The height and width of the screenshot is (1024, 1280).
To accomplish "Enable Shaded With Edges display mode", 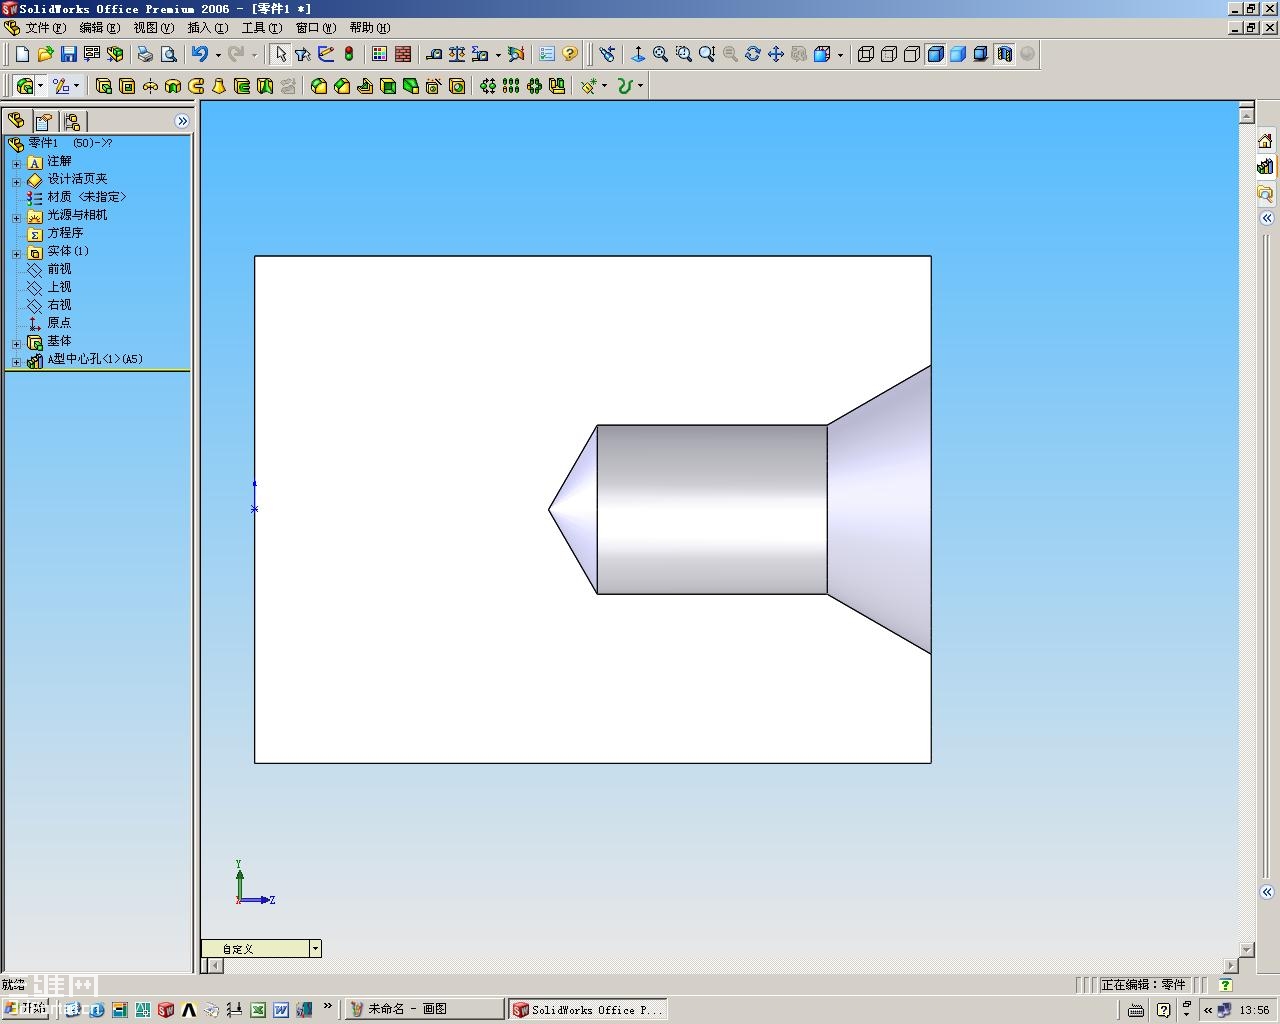I will coord(935,54).
